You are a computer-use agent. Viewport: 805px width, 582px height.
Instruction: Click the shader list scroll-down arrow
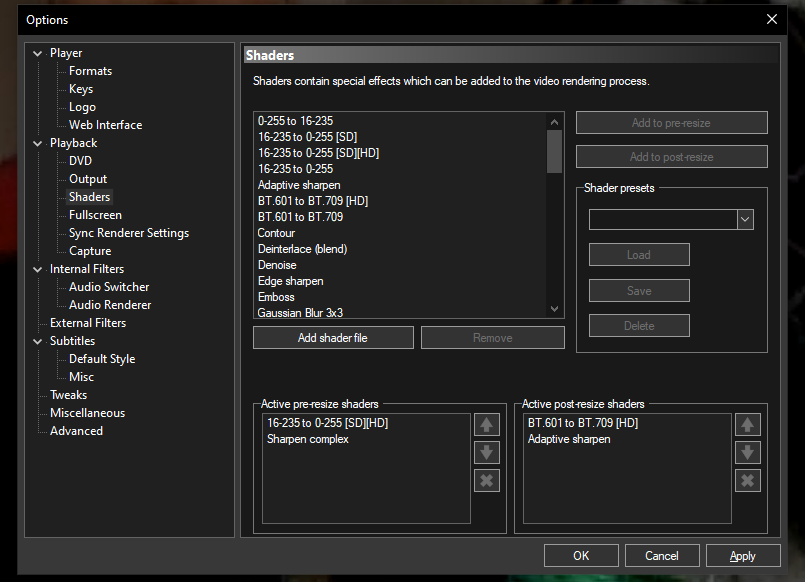(x=553, y=310)
